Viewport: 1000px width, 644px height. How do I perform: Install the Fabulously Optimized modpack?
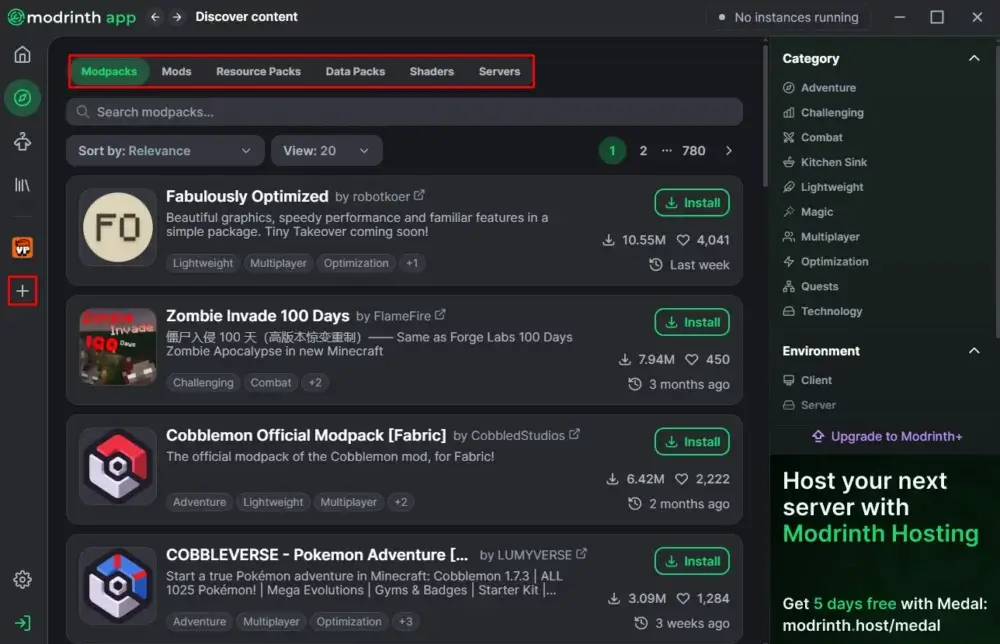[691, 203]
